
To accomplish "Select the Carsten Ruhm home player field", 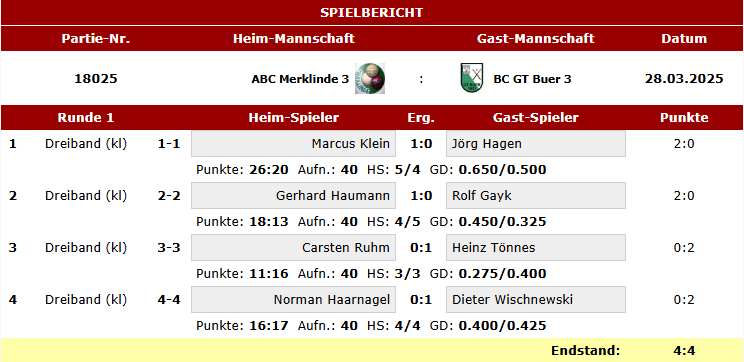I will (293, 248).
